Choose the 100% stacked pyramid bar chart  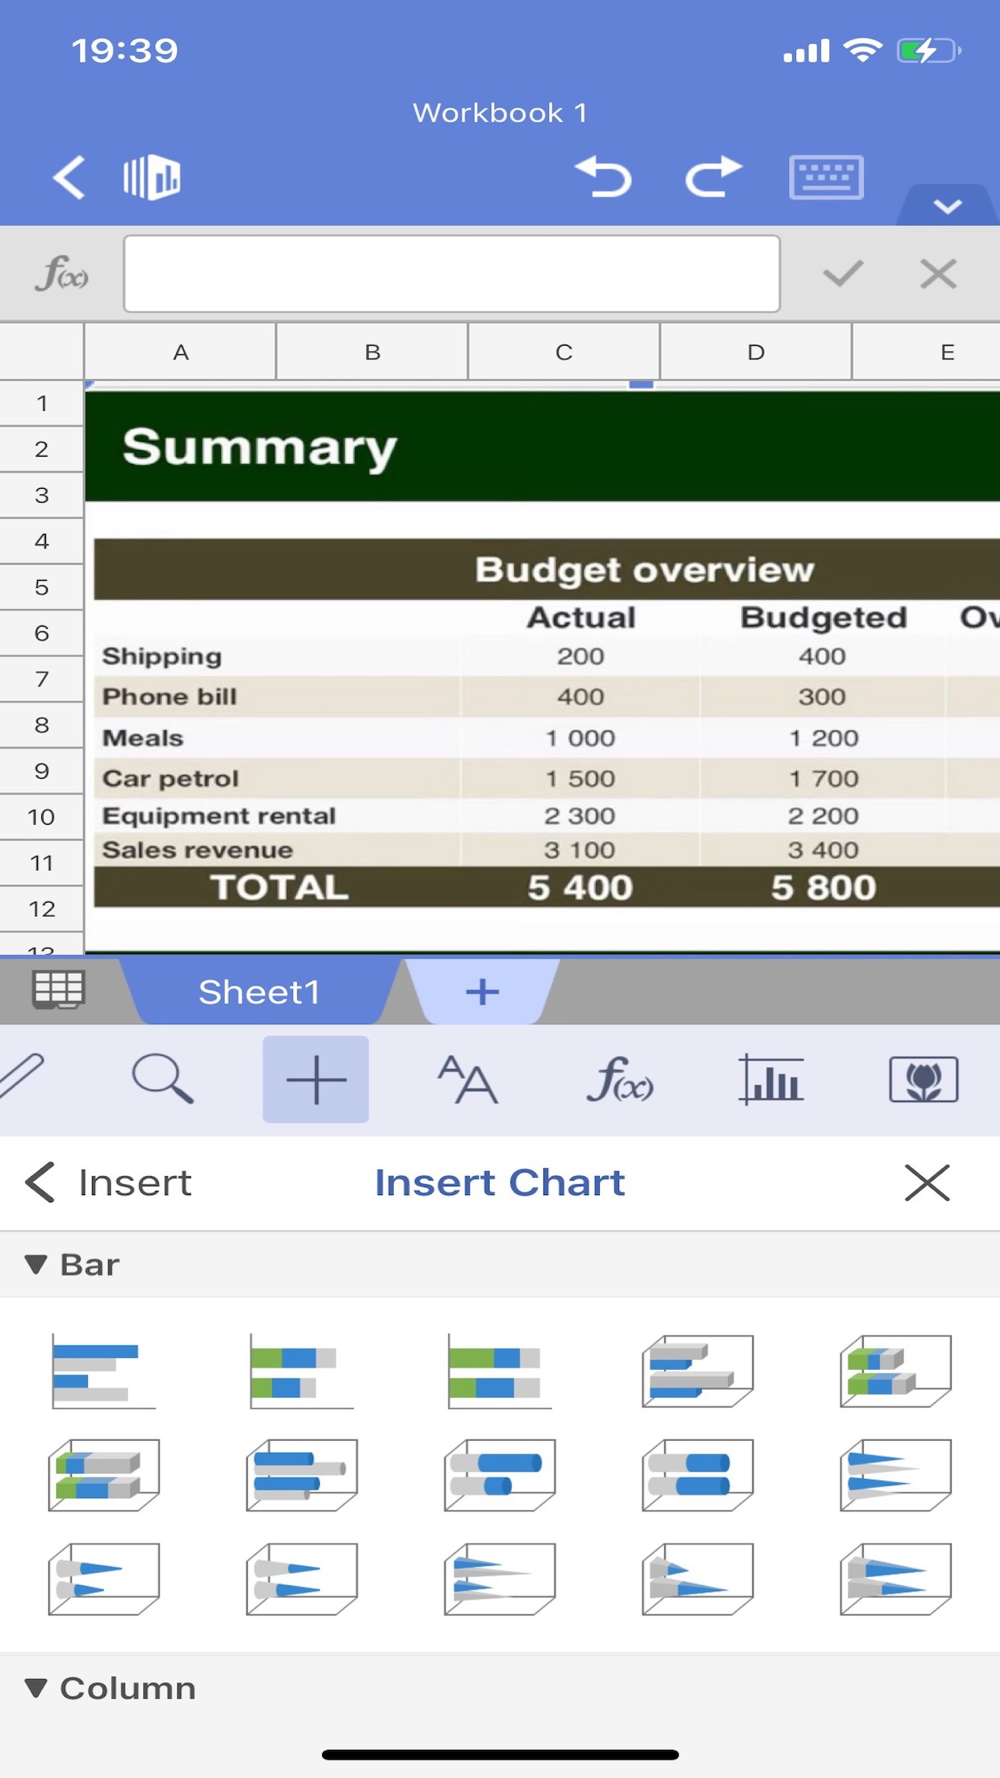[x=896, y=1579]
